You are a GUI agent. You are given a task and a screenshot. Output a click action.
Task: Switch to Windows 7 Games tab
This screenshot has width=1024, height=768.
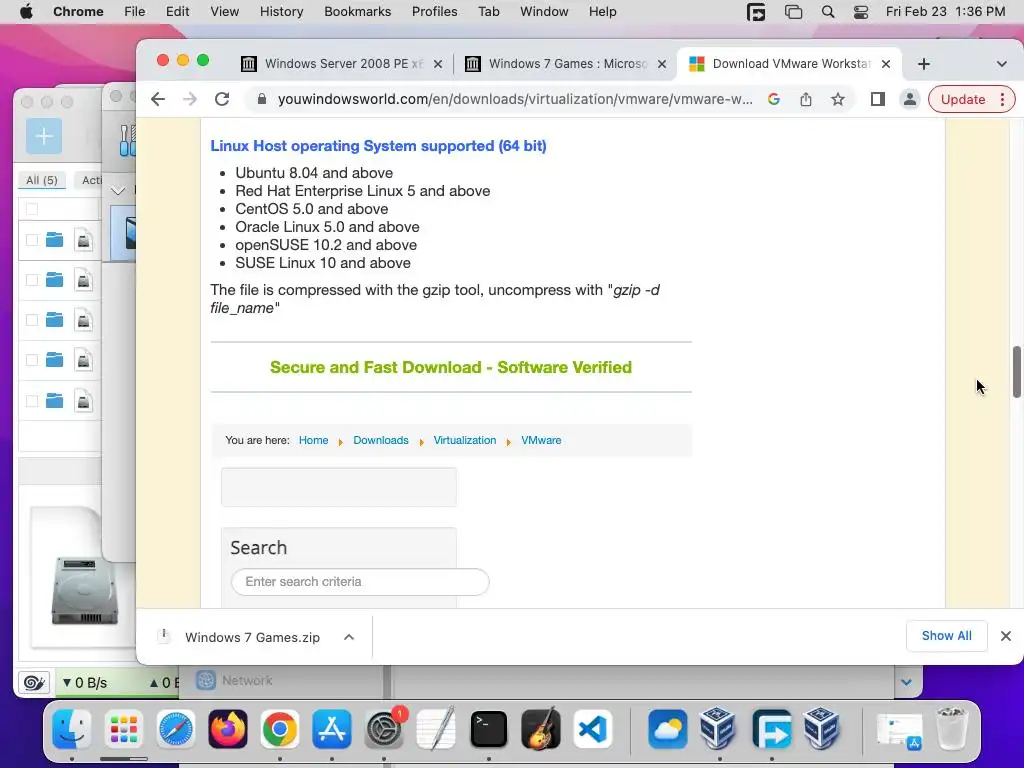tap(566, 64)
